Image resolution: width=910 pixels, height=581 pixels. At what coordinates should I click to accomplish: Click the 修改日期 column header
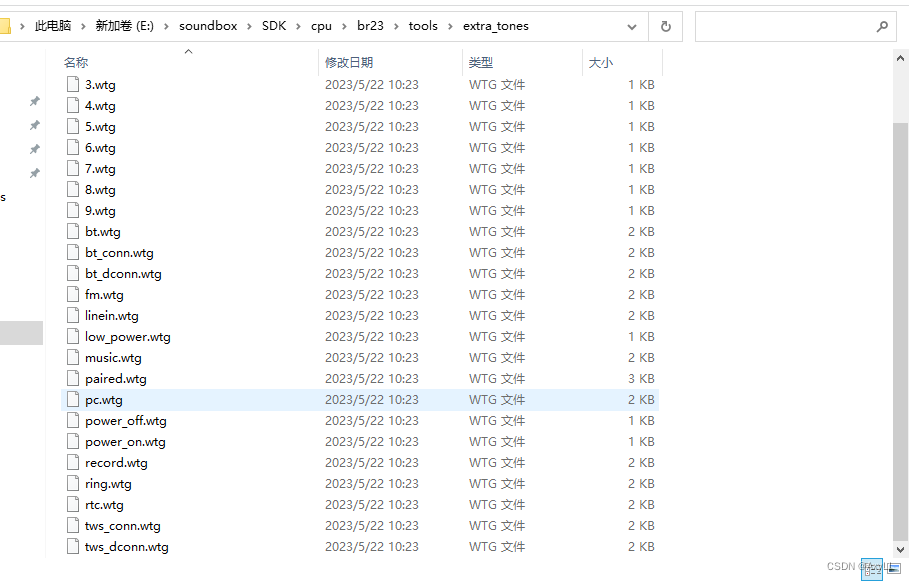(352, 62)
